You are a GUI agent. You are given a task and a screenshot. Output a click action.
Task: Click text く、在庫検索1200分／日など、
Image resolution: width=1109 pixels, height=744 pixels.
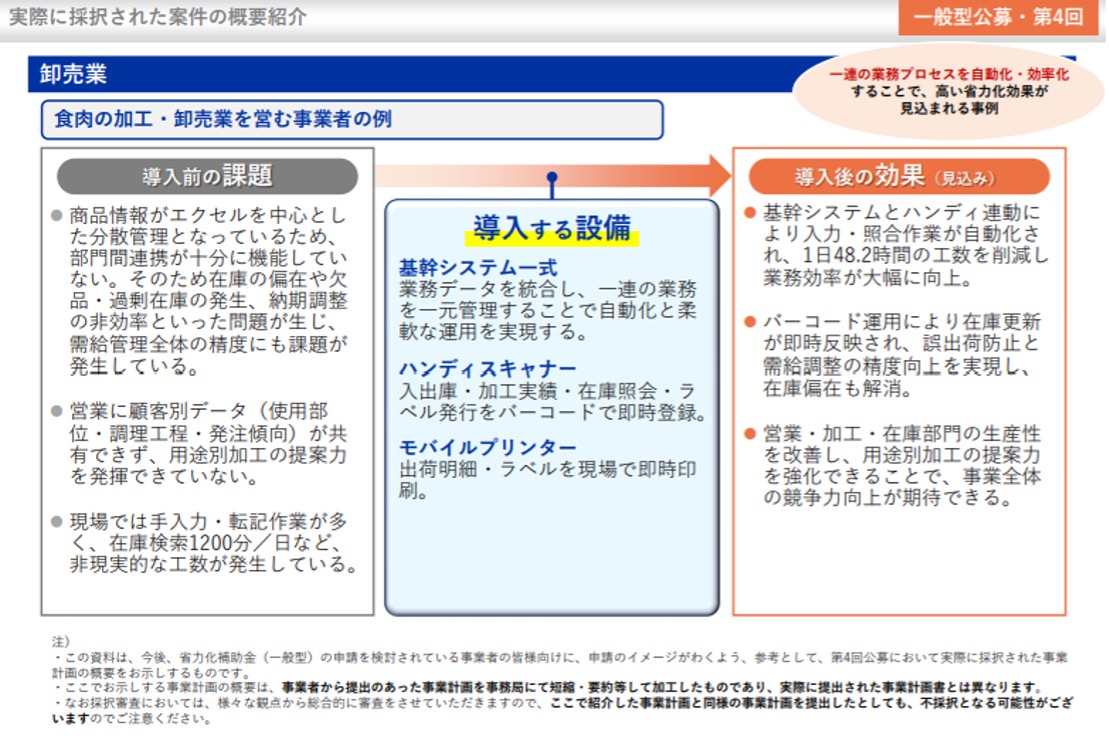point(207,542)
